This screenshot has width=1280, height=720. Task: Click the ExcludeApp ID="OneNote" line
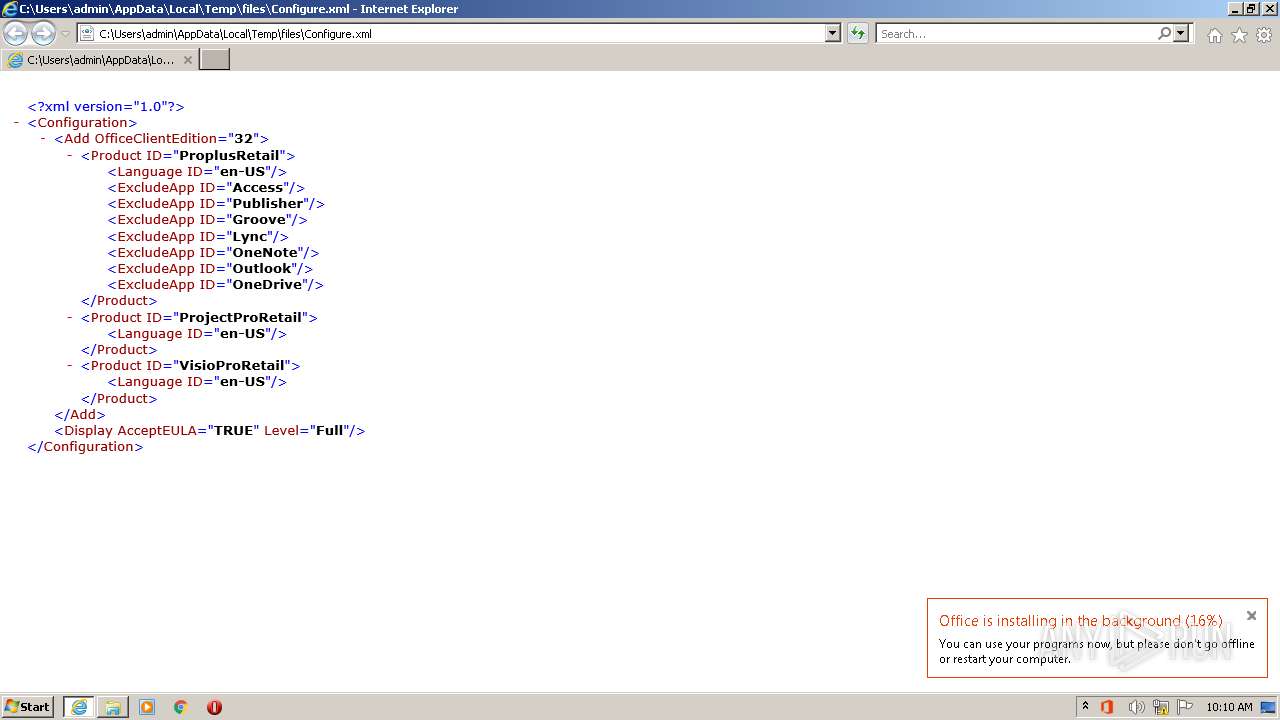click(214, 252)
